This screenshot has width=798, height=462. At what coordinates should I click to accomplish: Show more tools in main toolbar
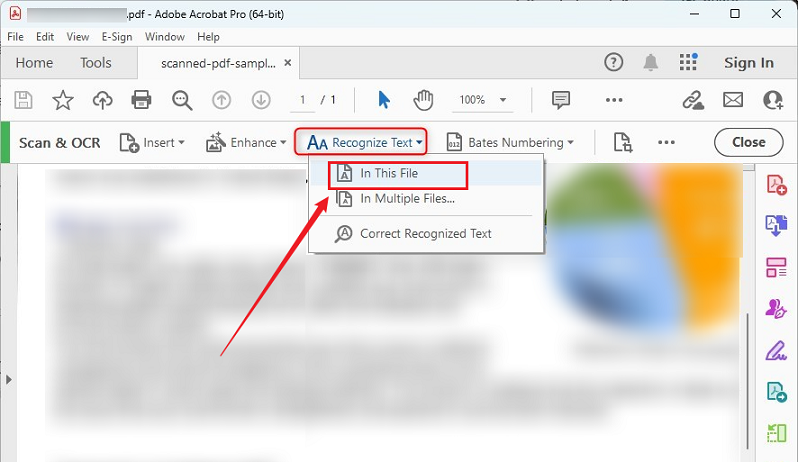click(614, 100)
